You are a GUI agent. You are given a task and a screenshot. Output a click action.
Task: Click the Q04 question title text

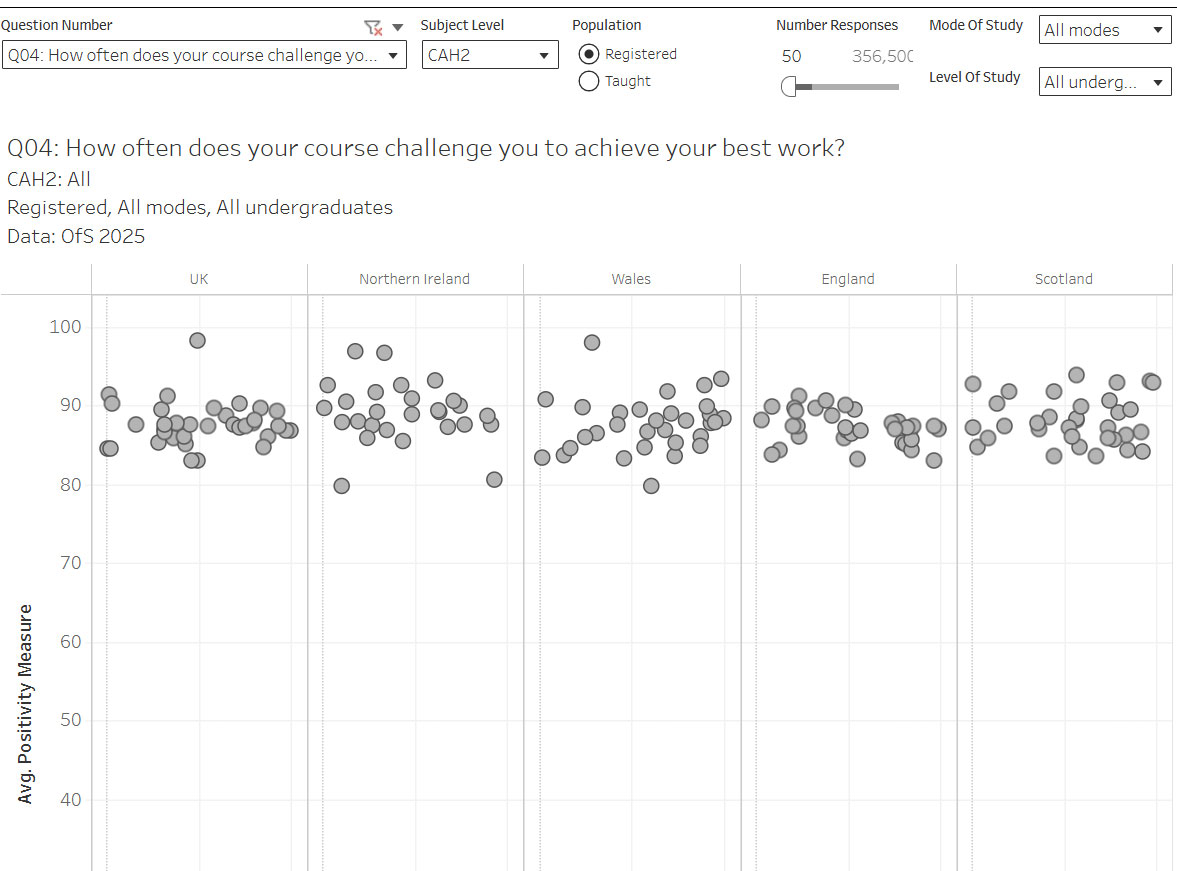coord(426,147)
